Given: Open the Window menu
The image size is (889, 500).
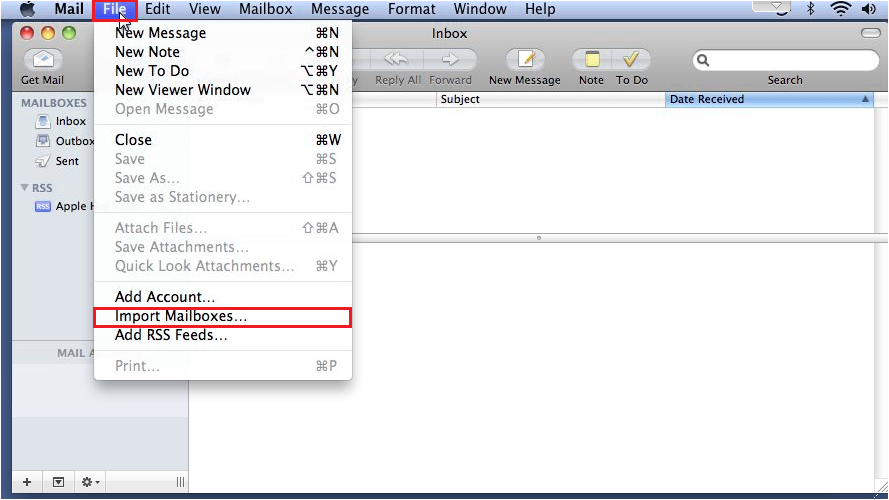Looking at the screenshot, I should click(x=480, y=9).
